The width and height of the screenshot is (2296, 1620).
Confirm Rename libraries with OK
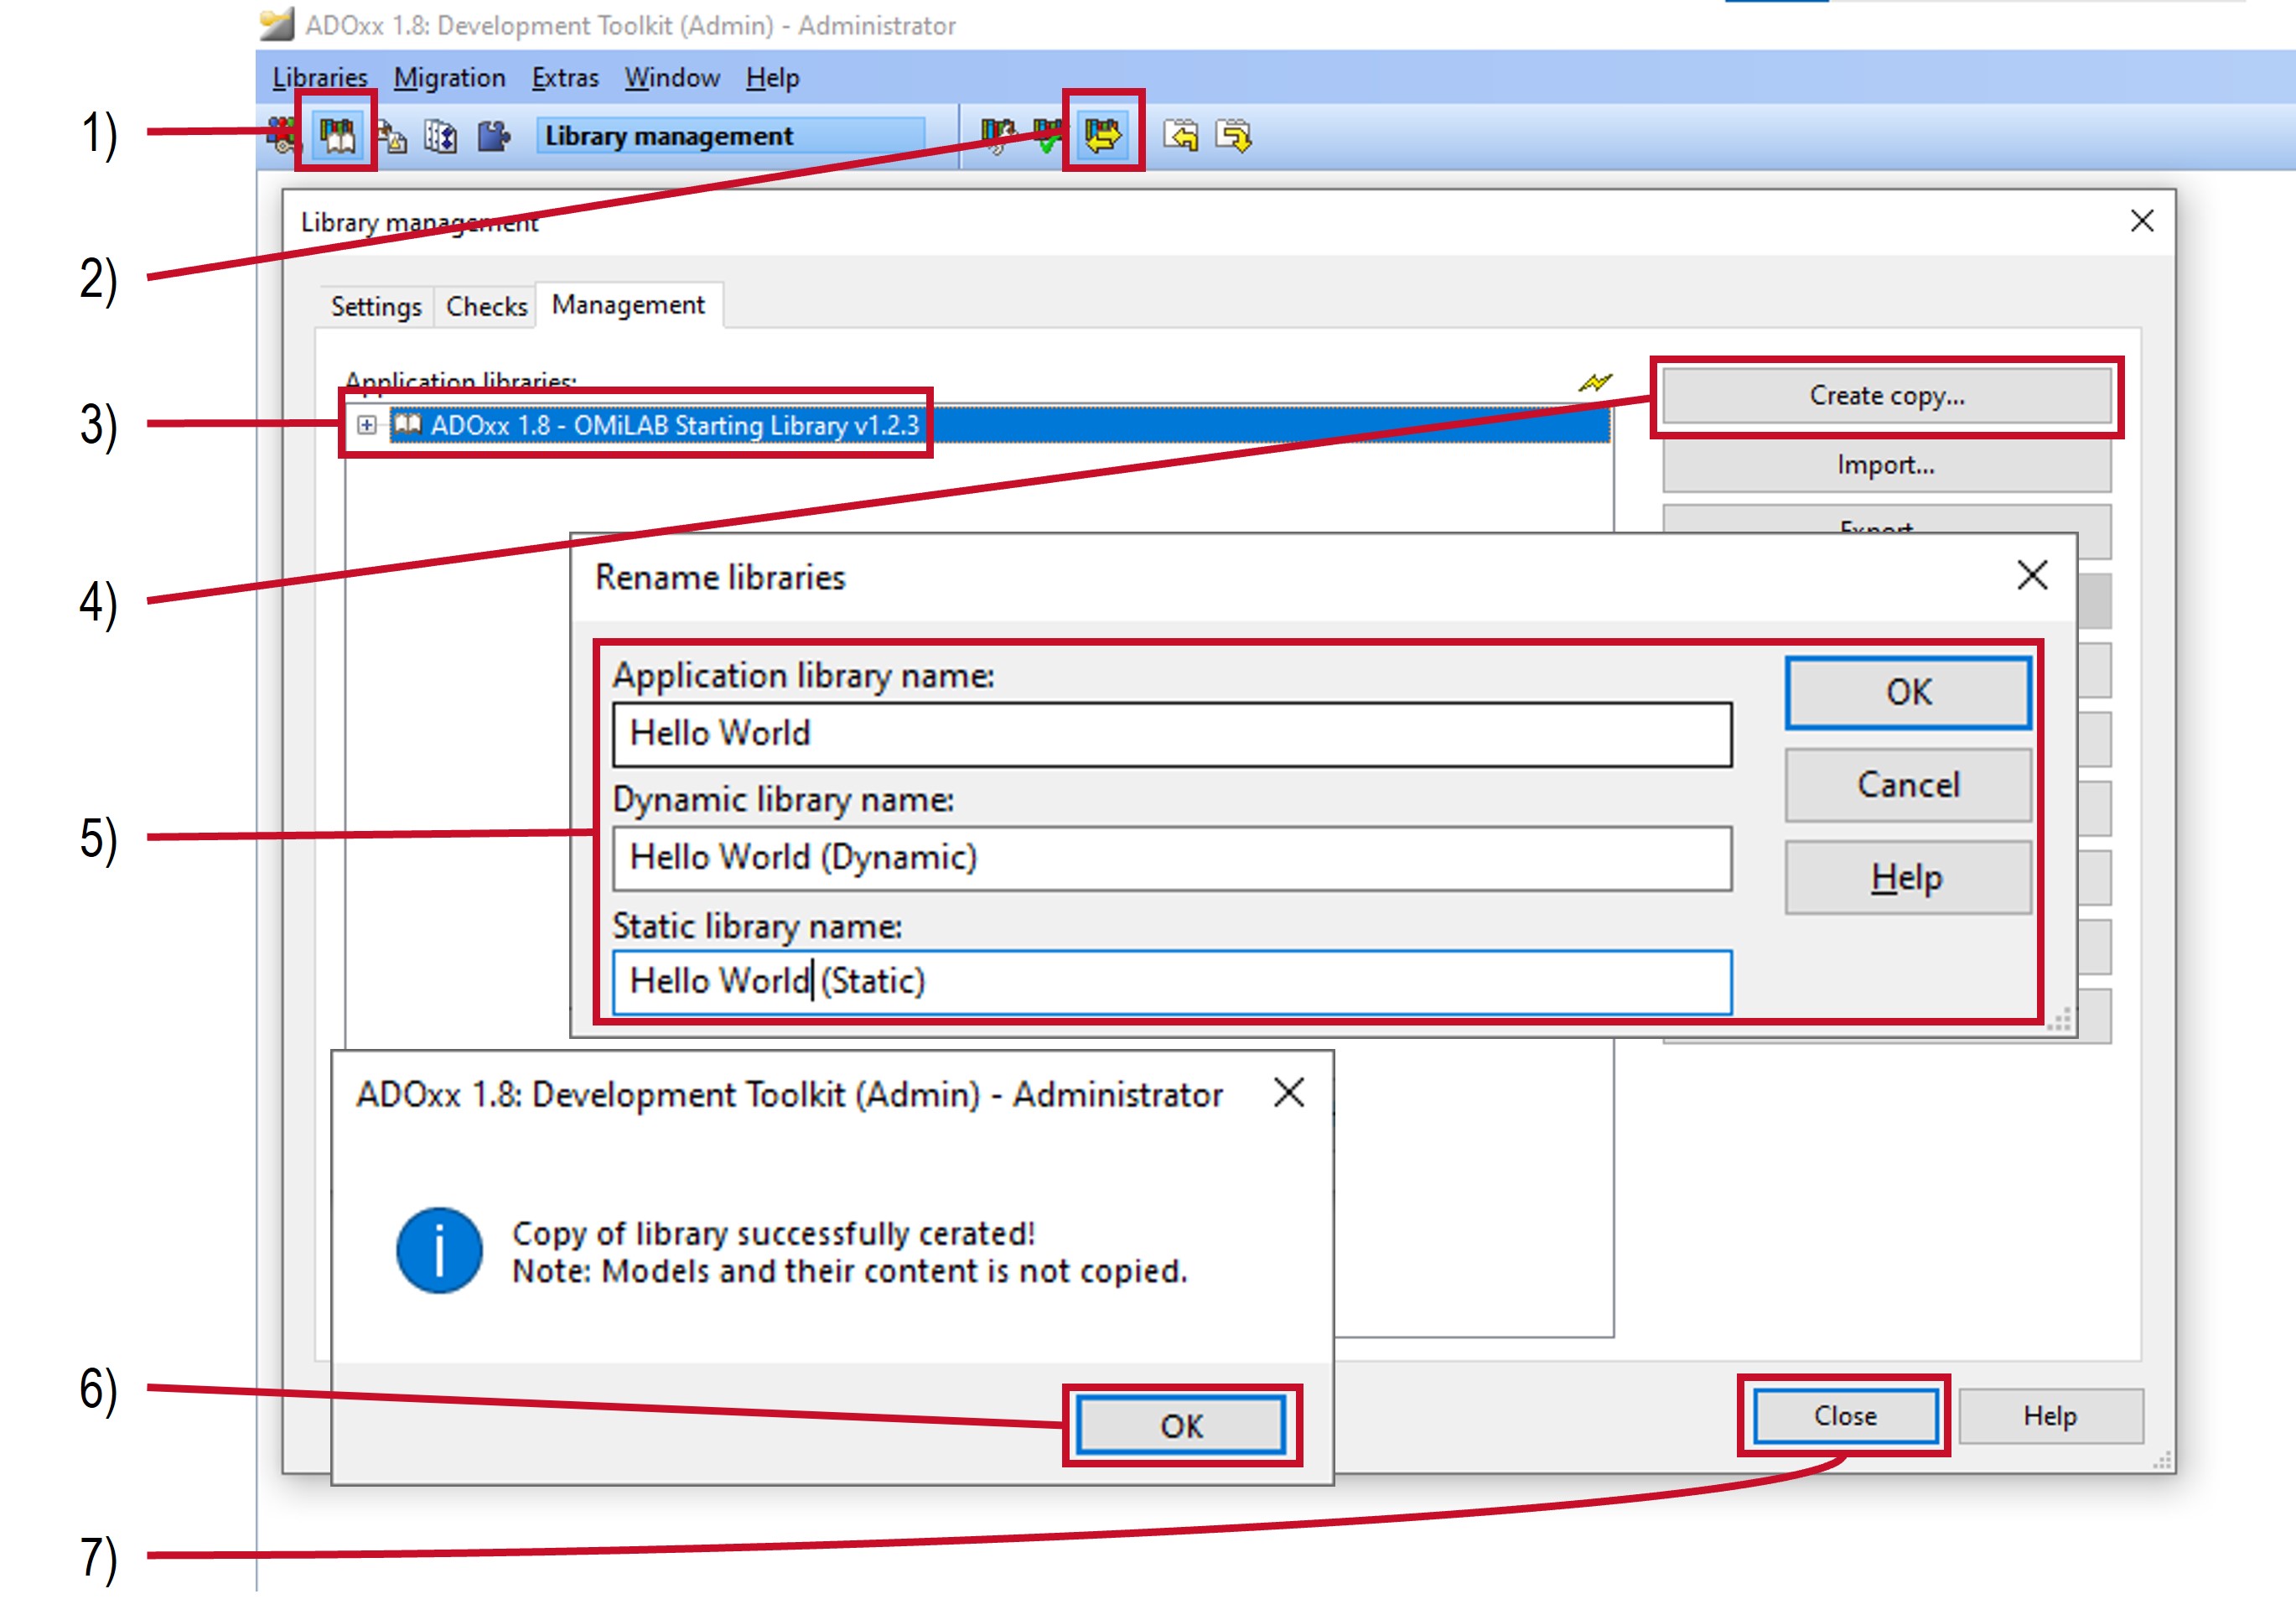click(1908, 692)
